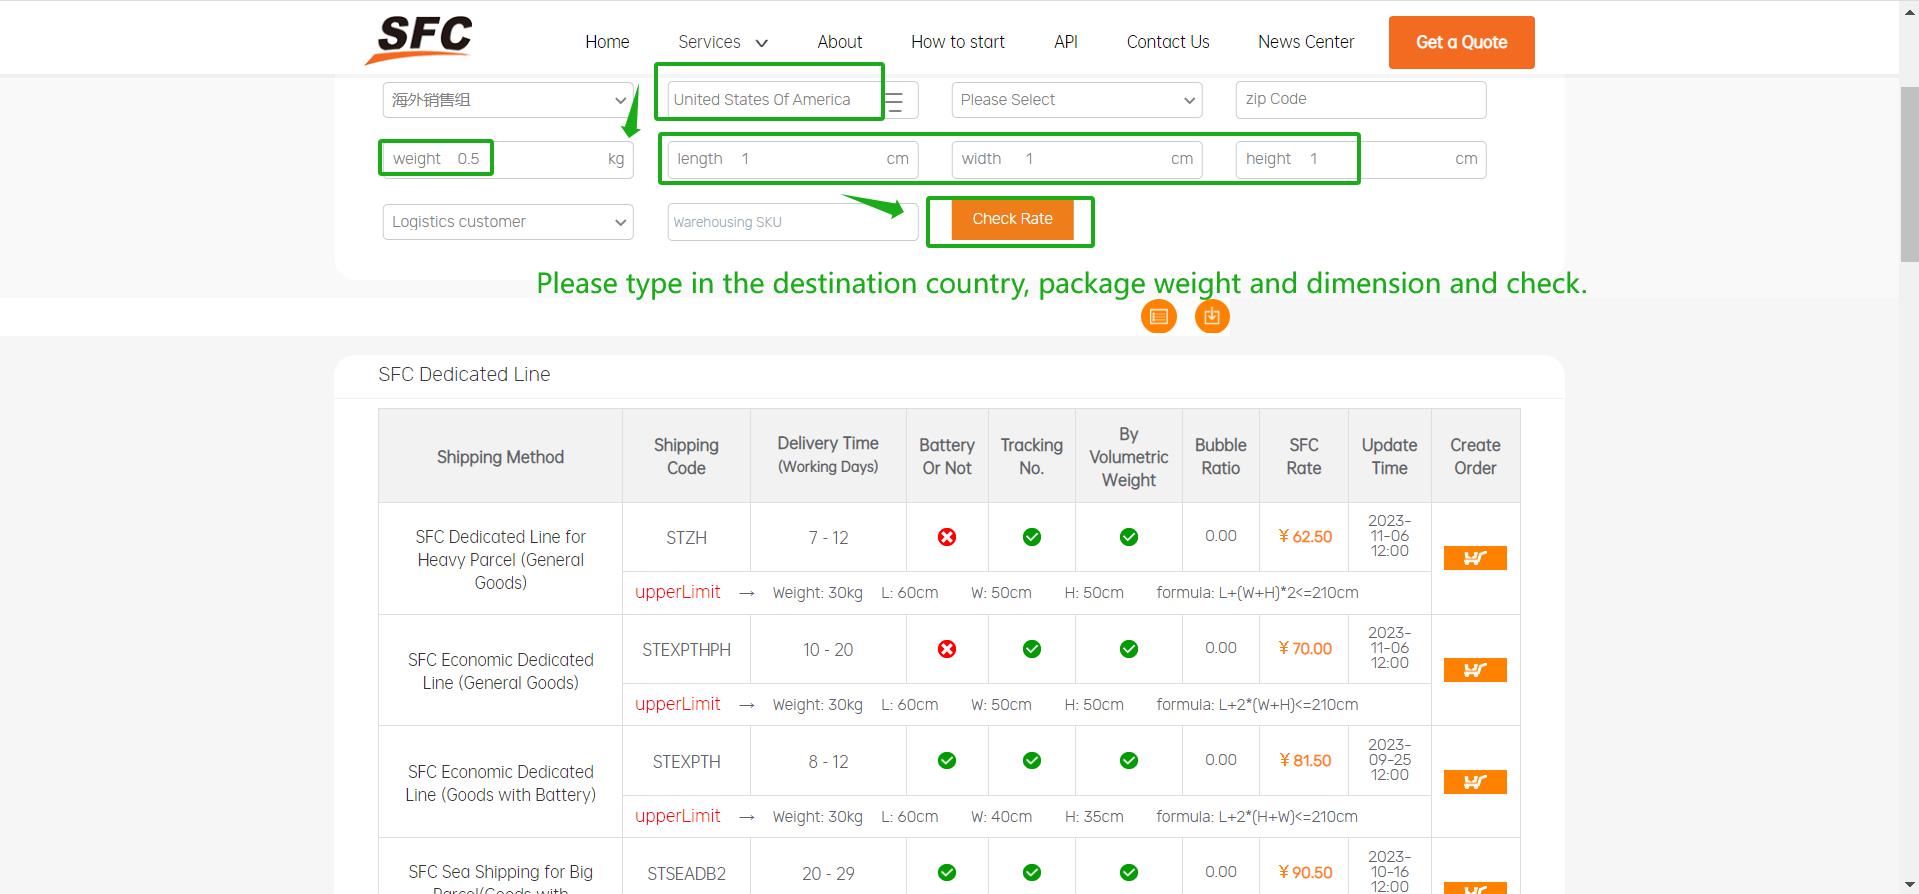The width and height of the screenshot is (1919, 894).
Task: Click SFC Economic Dedicated Line (Goods with Battery)
Action: point(500,784)
